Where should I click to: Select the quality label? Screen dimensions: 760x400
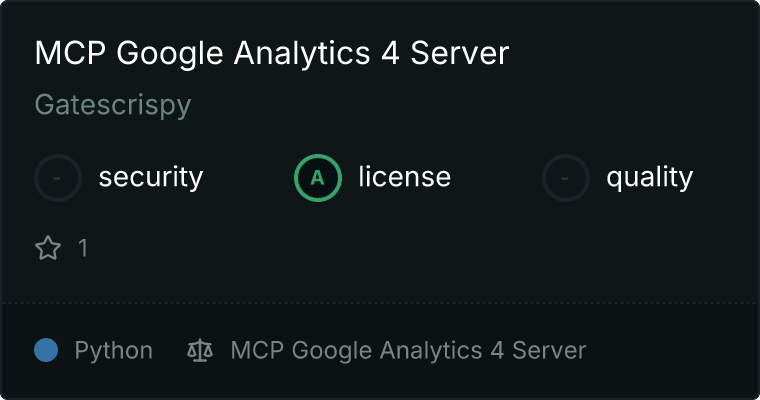click(649, 178)
